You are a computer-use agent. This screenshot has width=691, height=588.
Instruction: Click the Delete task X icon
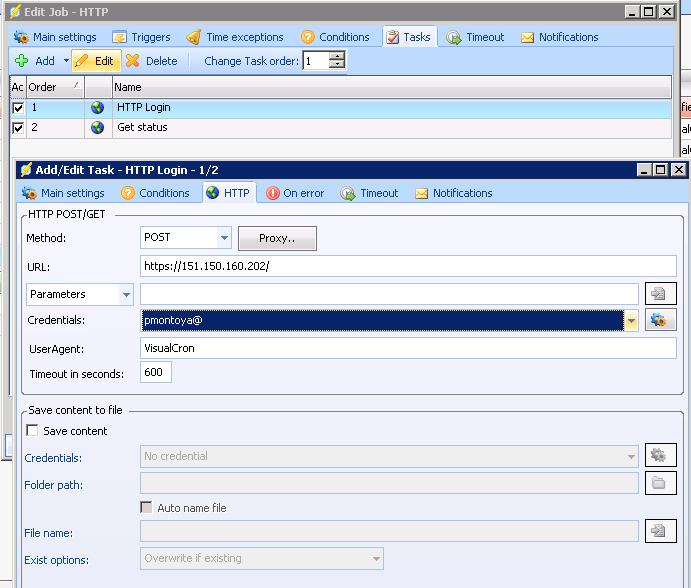133,61
